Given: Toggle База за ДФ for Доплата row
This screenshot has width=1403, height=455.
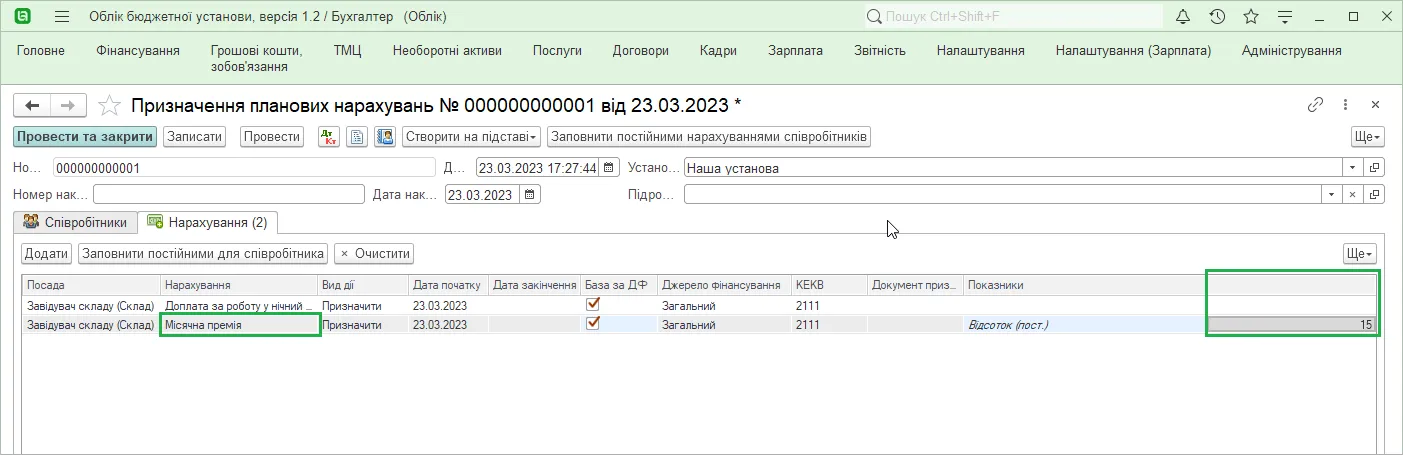Looking at the screenshot, I should pos(593,304).
